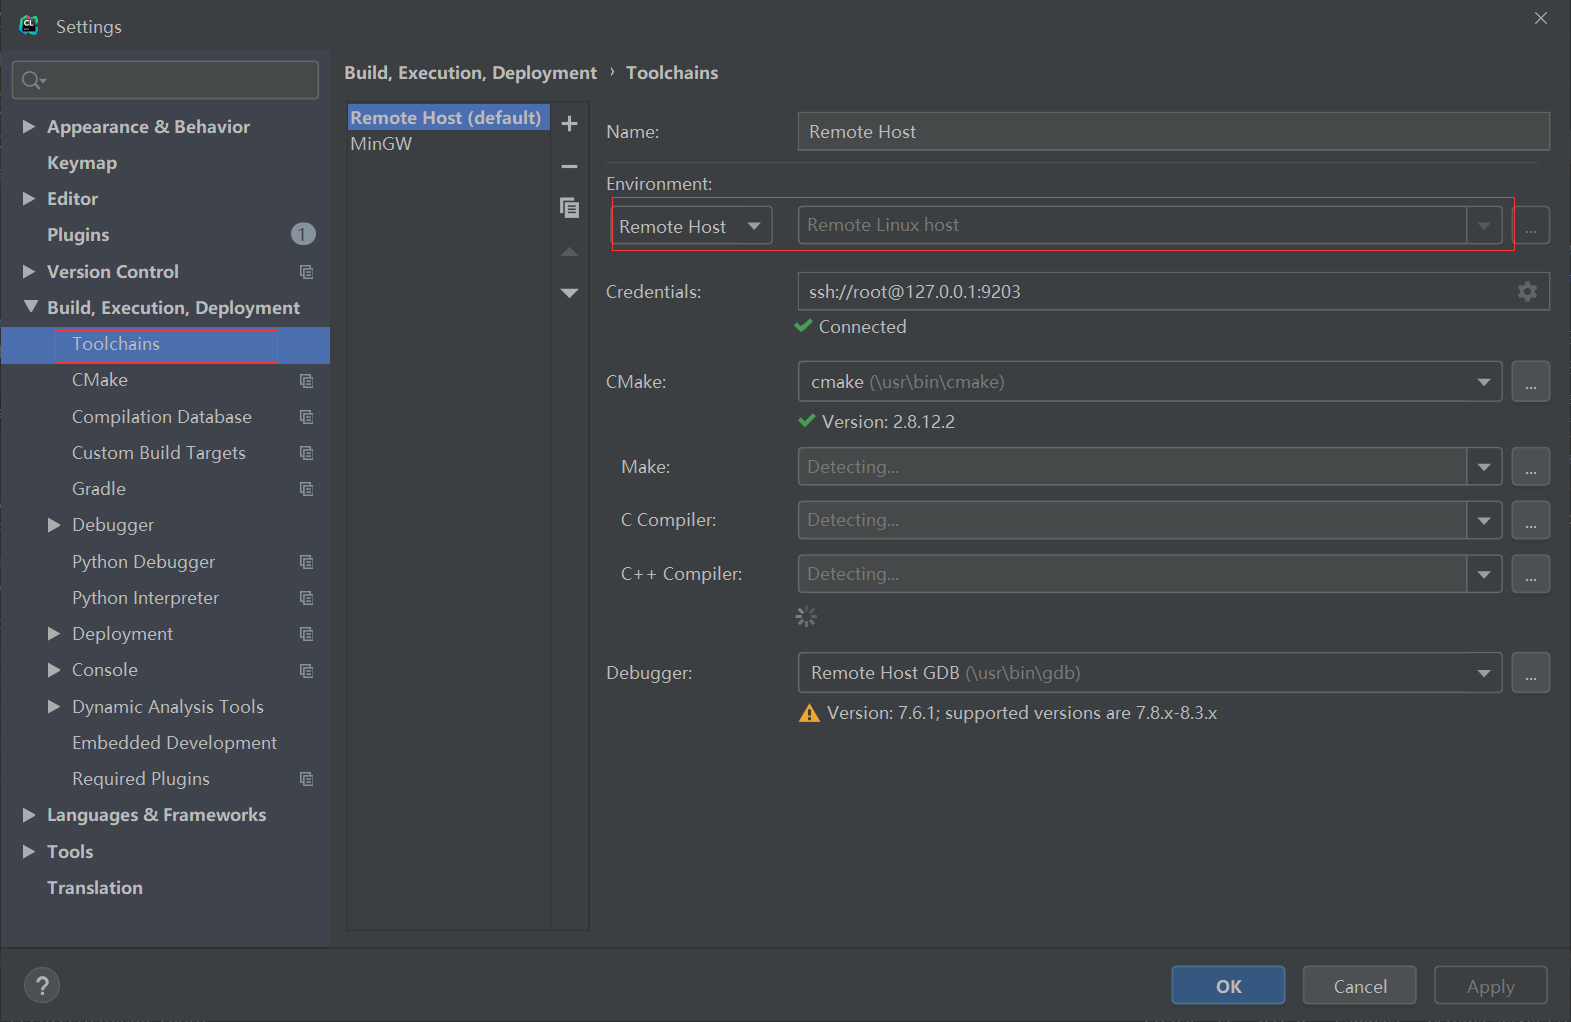
Task: Move toolchain down with arrow icon
Action: point(569,293)
